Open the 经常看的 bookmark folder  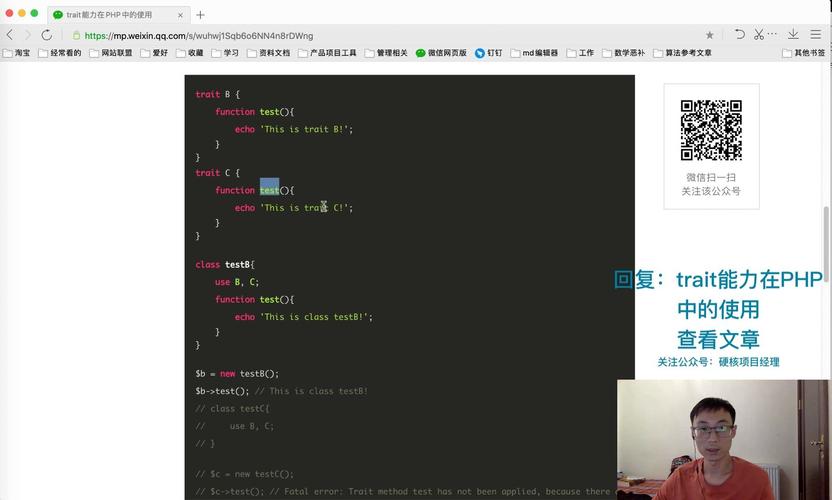point(59,53)
